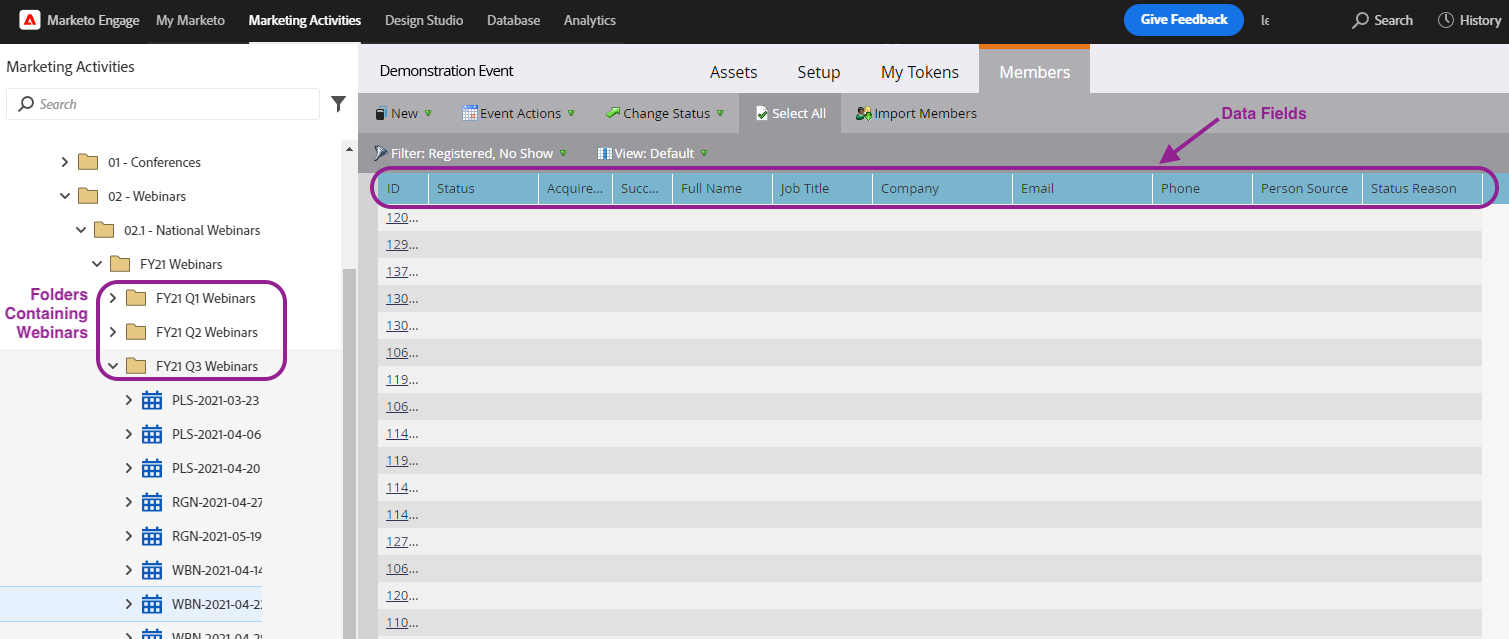Sort by the Status column header
1509x639 pixels.
coord(484,189)
